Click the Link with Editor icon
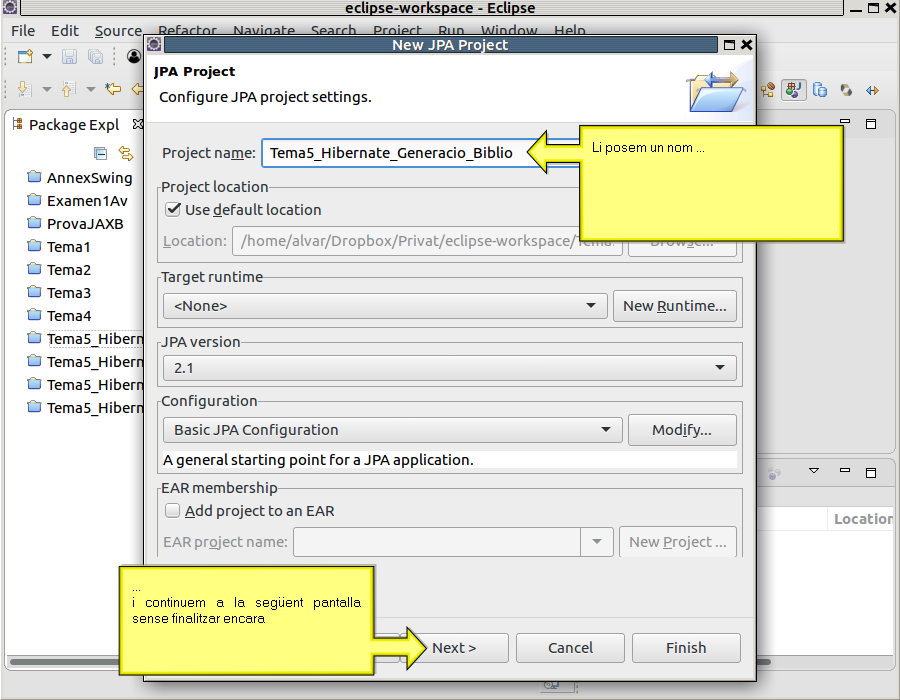The height and width of the screenshot is (700, 900). (126, 153)
